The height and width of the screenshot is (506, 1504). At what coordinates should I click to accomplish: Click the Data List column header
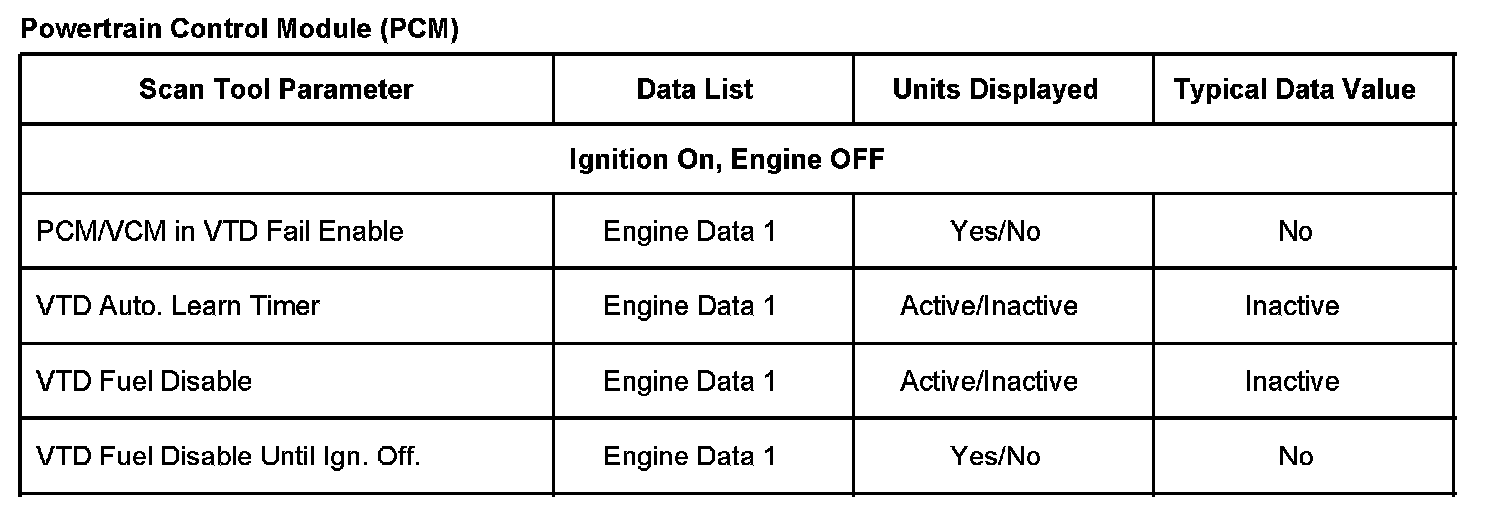point(695,90)
